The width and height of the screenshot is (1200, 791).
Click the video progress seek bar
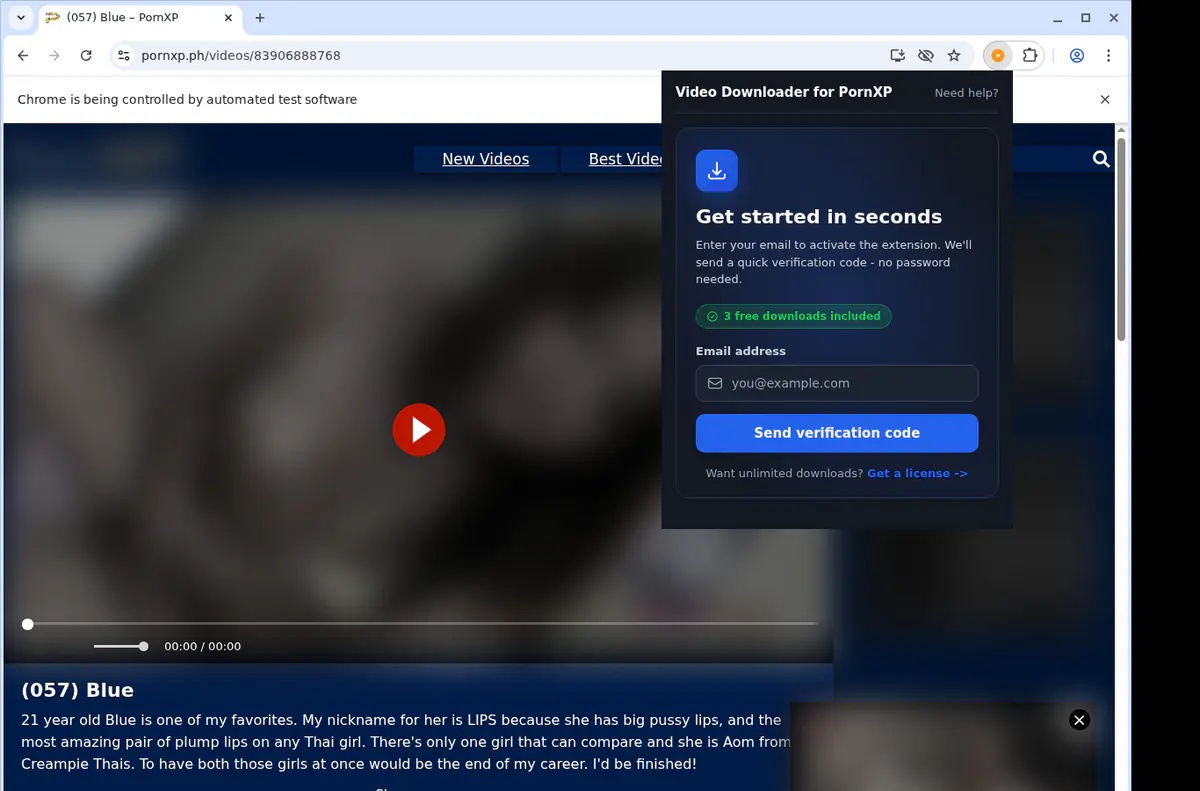coord(420,624)
